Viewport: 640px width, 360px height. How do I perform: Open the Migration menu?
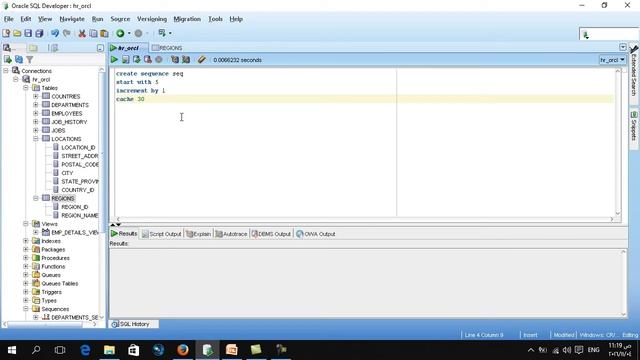187,19
